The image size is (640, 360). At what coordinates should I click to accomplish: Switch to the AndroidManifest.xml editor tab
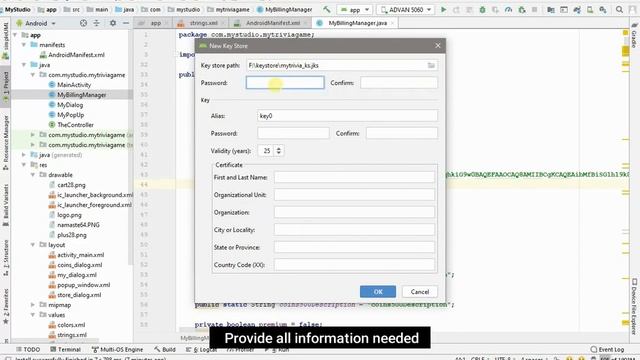coord(273,23)
